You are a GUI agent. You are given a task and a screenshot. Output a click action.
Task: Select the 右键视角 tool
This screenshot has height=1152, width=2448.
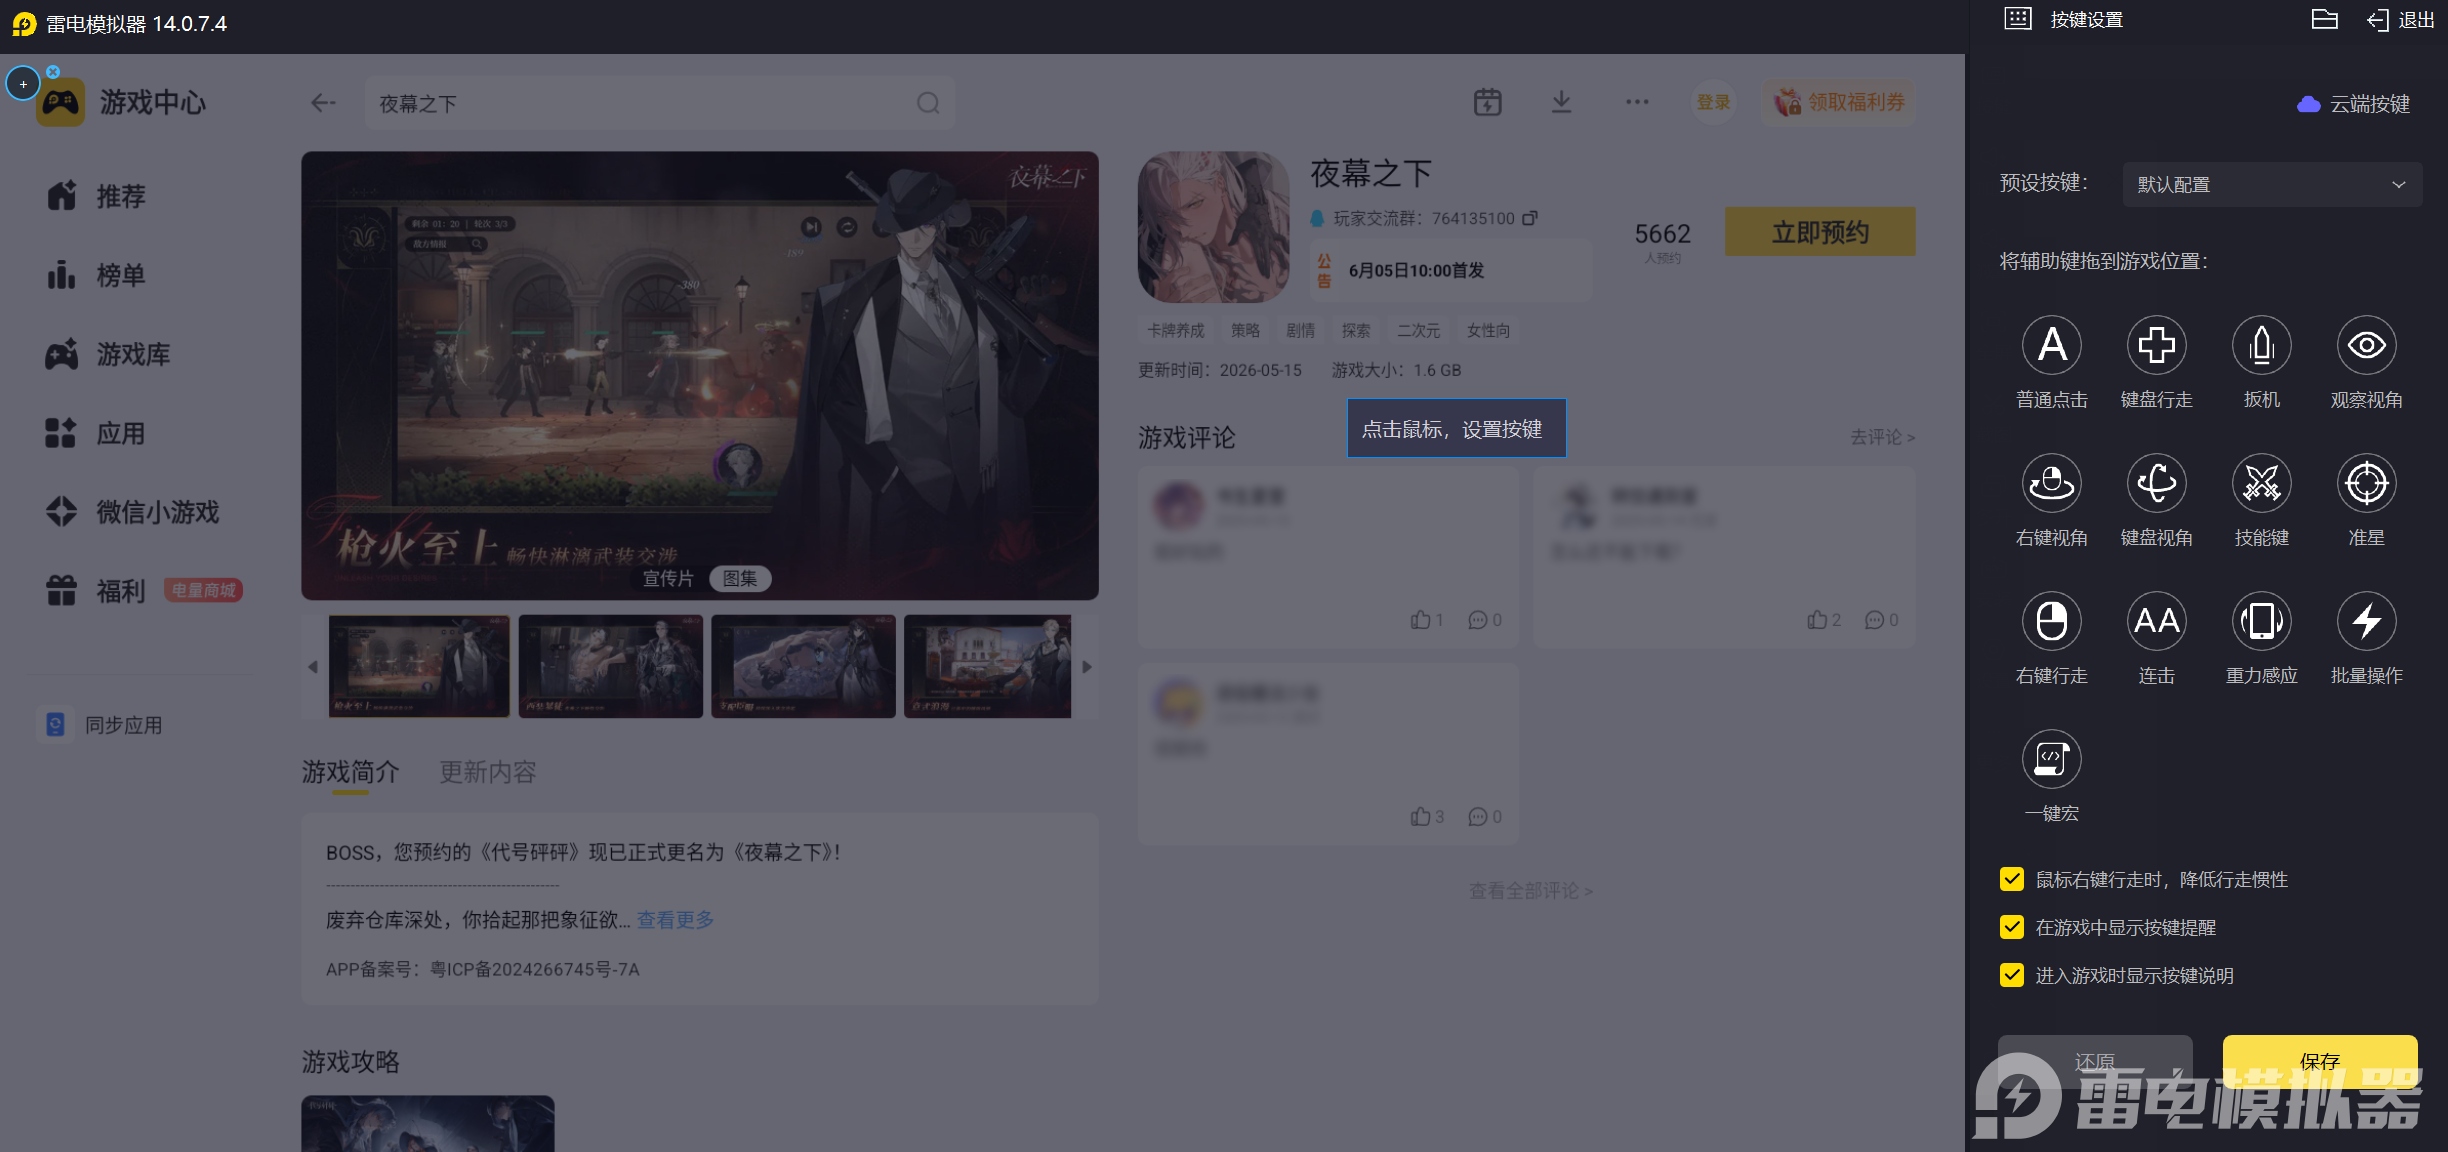coord(2051,484)
